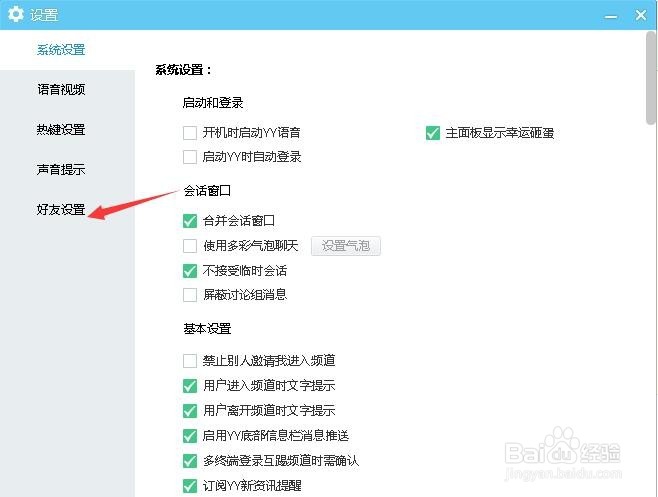Switch to the 语音视频 tab
The width and height of the screenshot is (658, 497).
click(61, 89)
